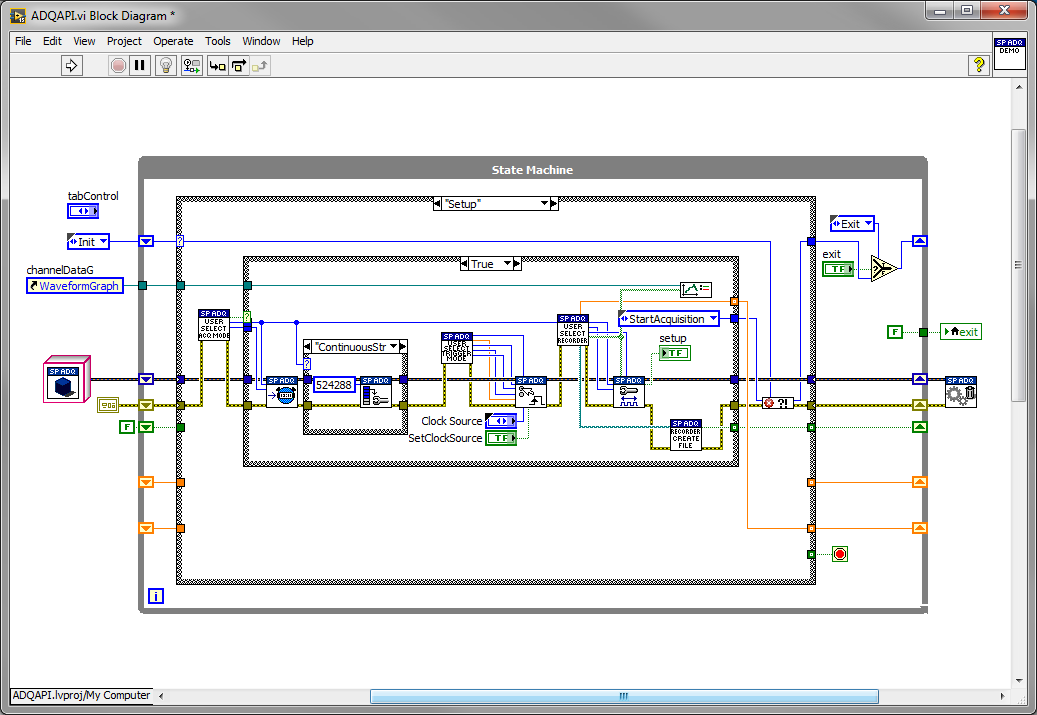Screen dimensions: 1037x715
Task: Open the Operate menu
Action: click(x=173, y=41)
